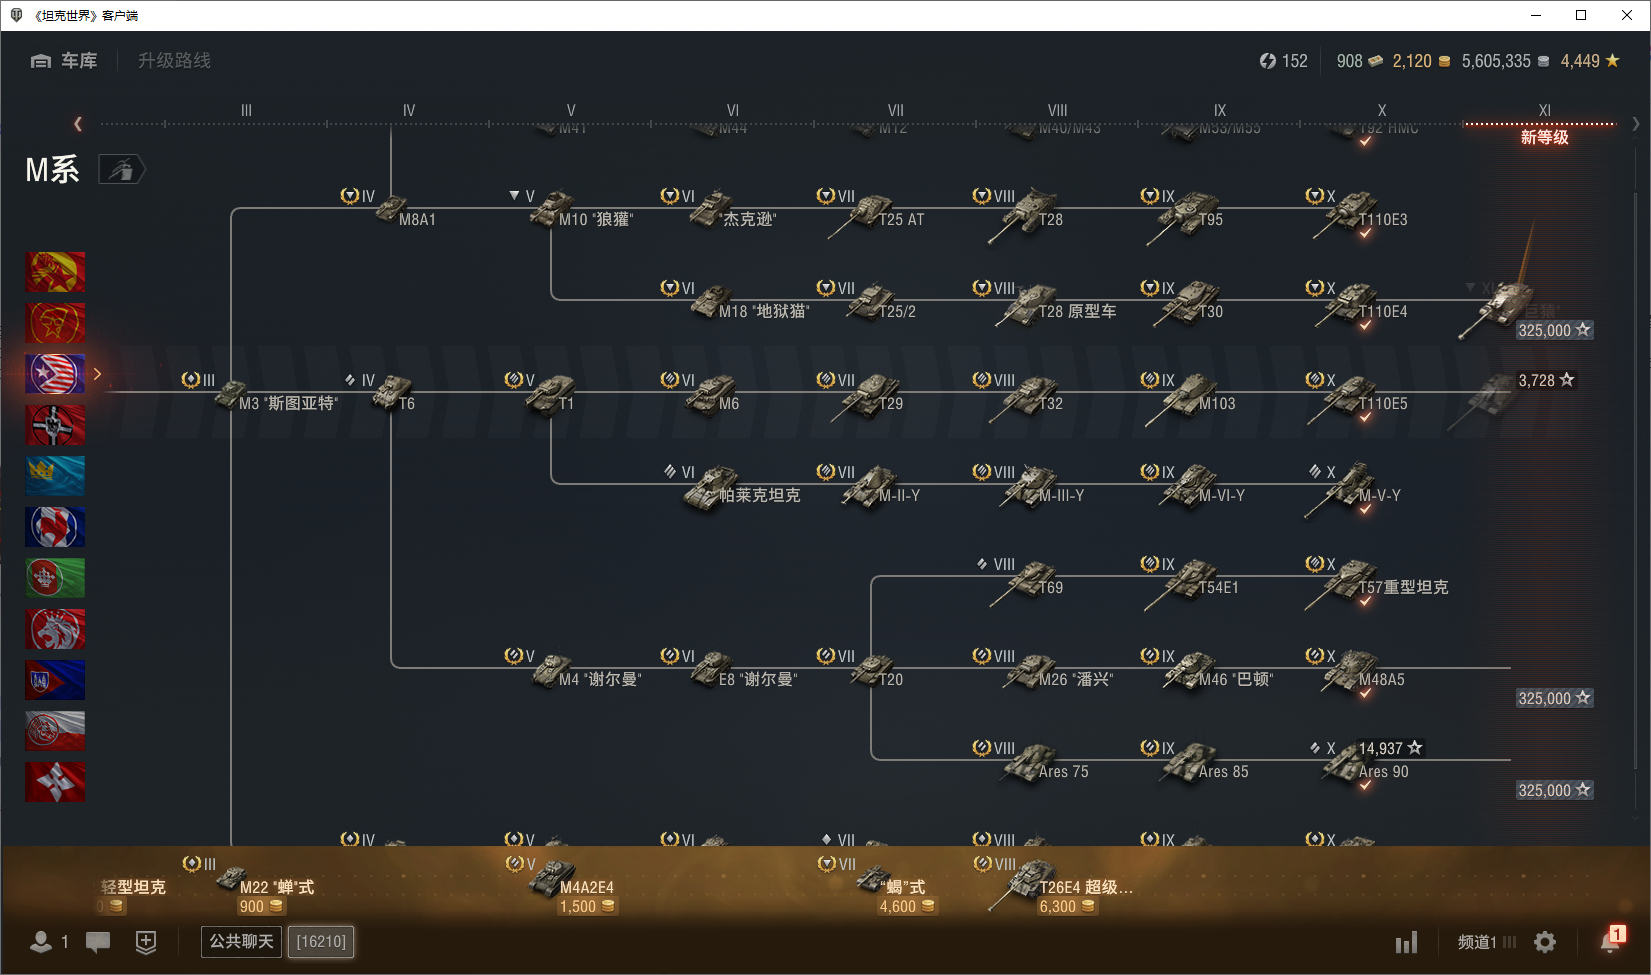The image size is (1651, 975).
Task: Open the 频道1 channel selector
Action: tap(1486, 942)
